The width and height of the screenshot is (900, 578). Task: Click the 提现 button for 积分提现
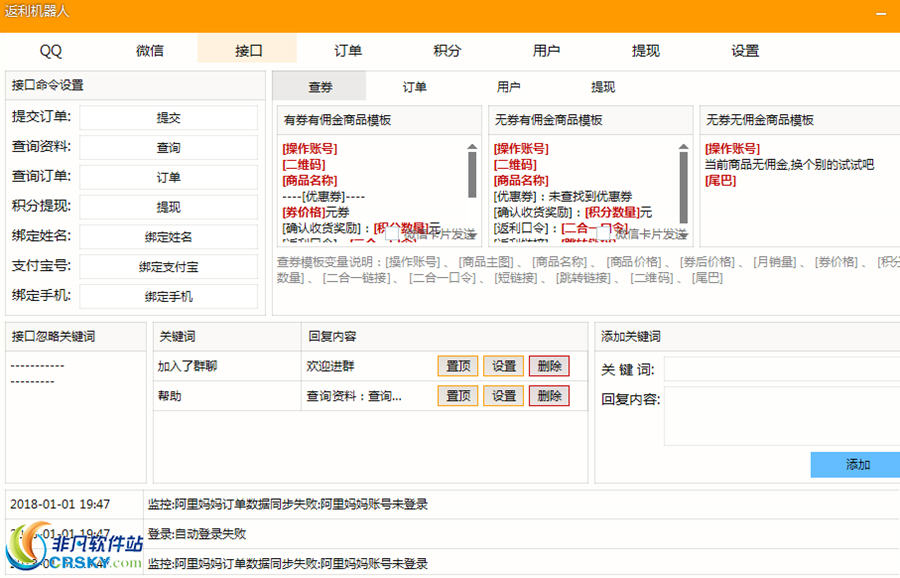tap(170, 207)
